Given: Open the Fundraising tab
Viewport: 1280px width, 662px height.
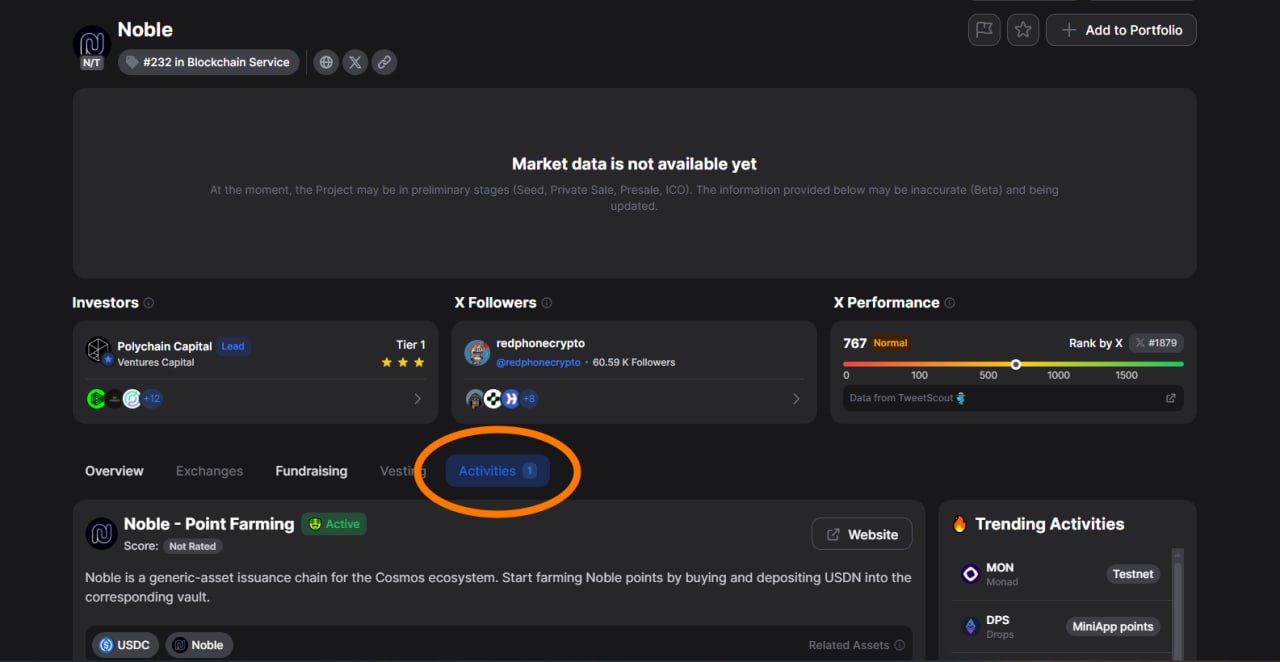Looking at the screenshot, I should coord(312,471).
